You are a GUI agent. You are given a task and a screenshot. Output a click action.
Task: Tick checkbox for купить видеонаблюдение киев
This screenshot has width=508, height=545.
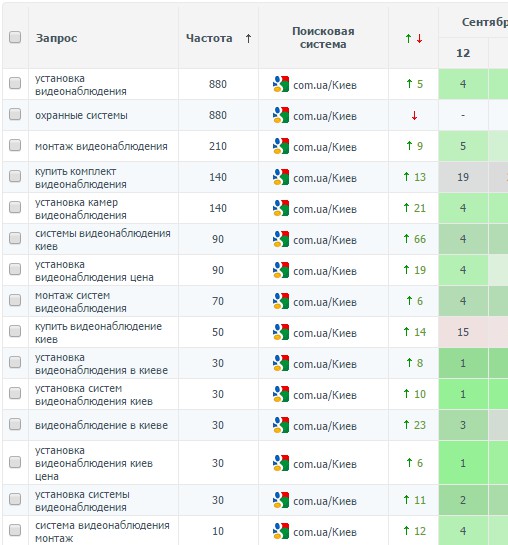[15, 331]
